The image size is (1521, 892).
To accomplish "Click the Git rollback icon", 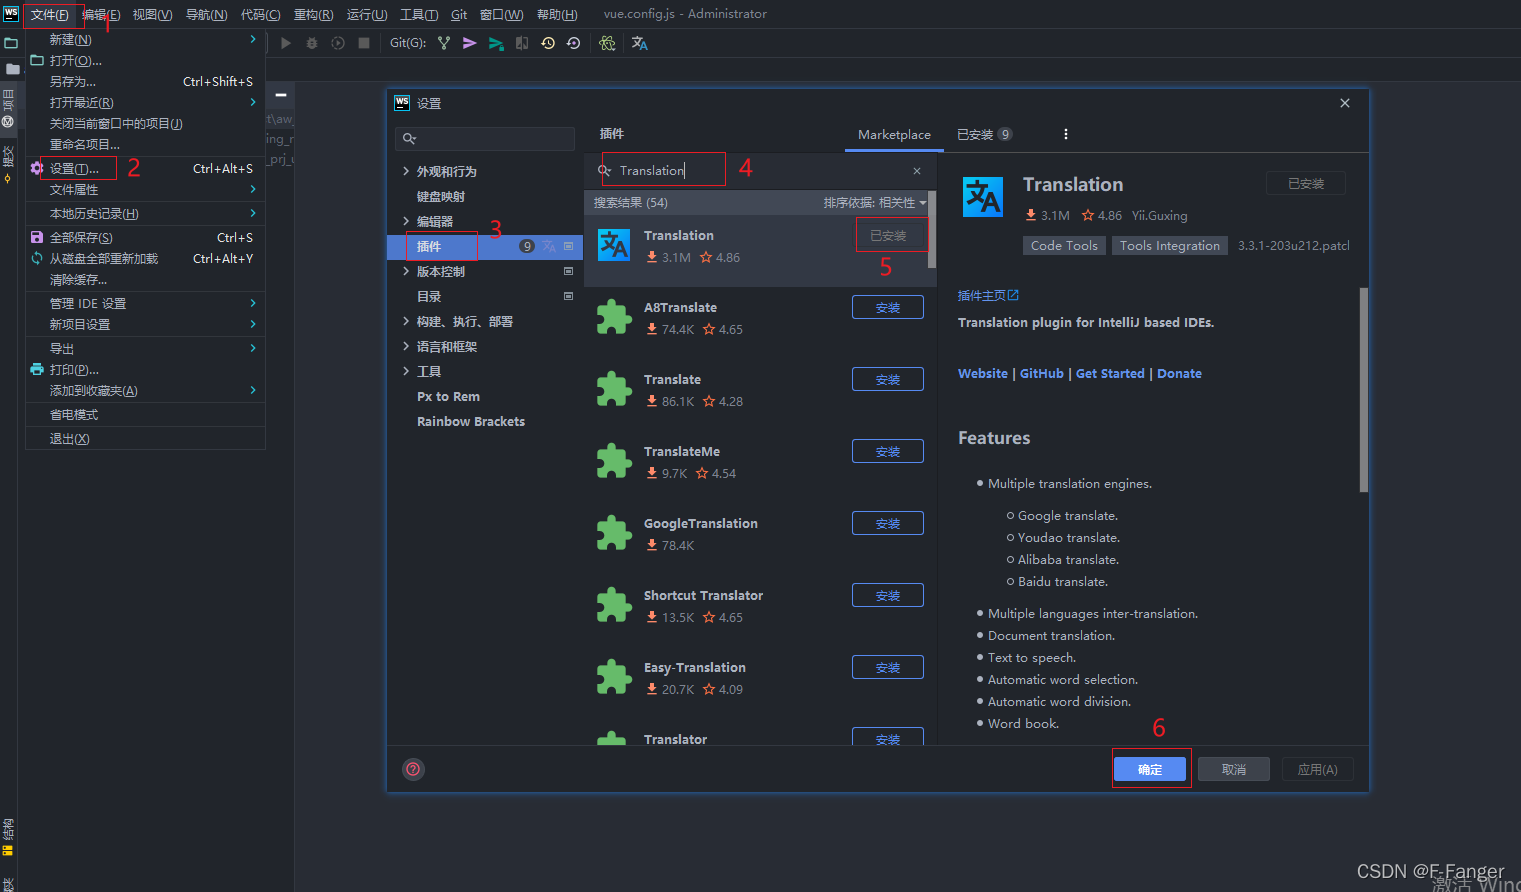I will (573, 43).
